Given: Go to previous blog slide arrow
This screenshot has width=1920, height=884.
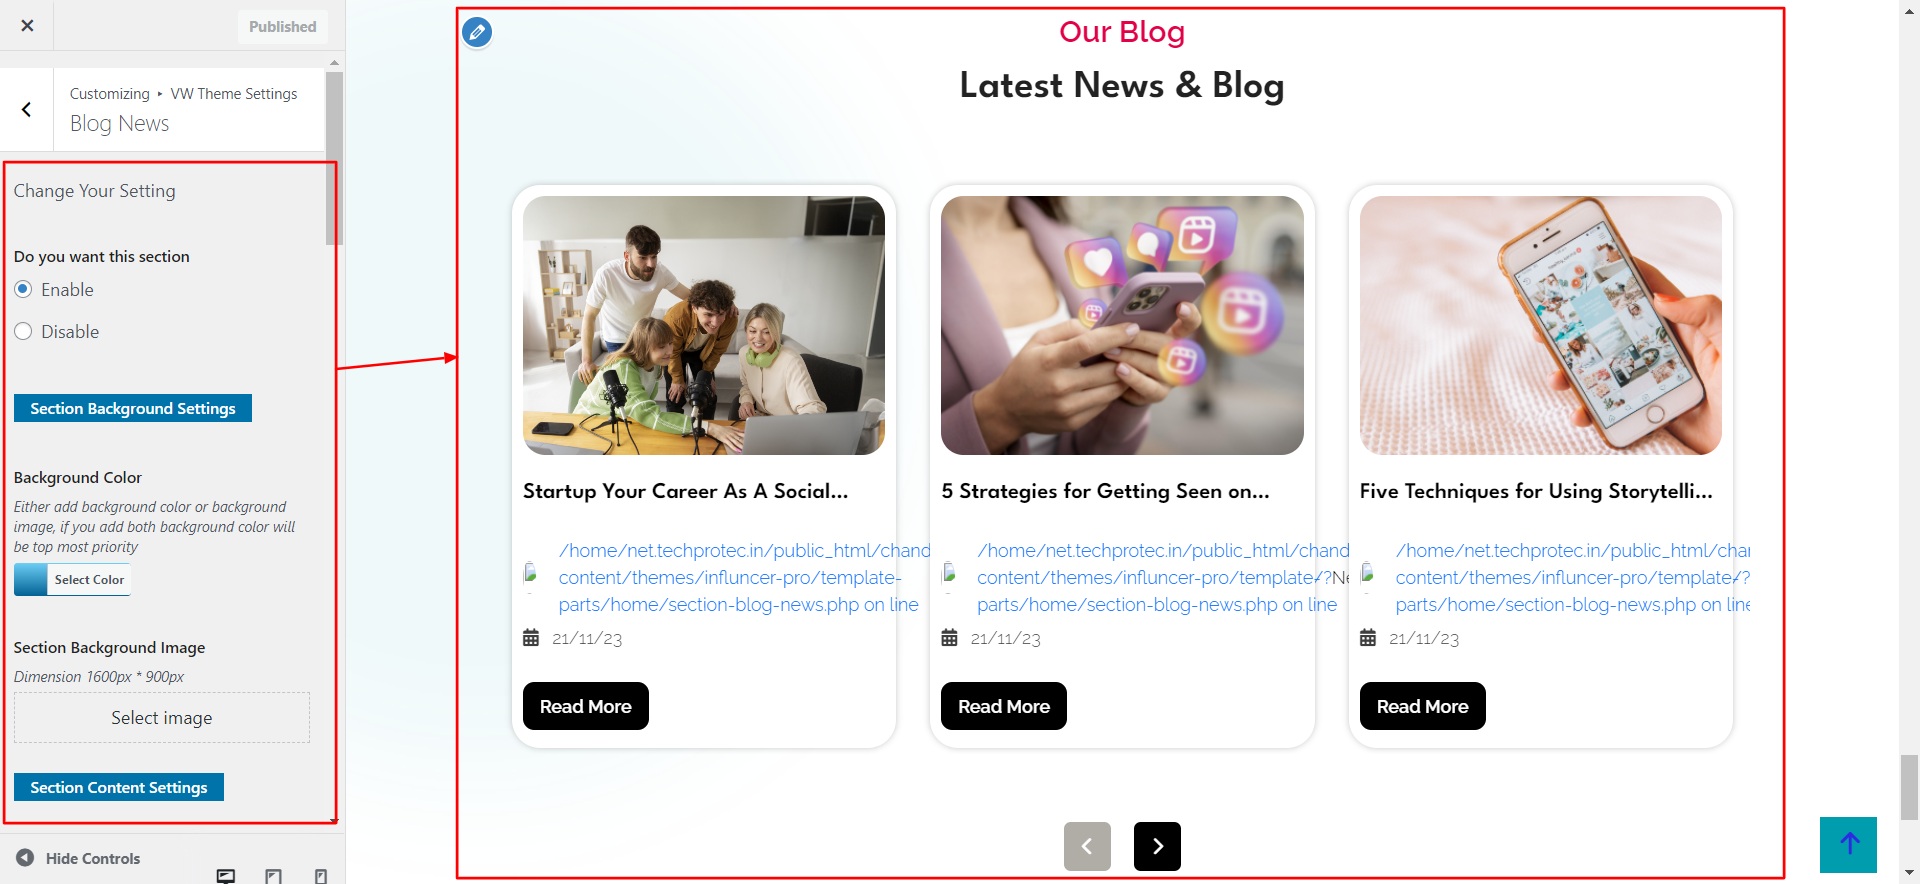Looking at the screenshot, I should pos(1087,846).
